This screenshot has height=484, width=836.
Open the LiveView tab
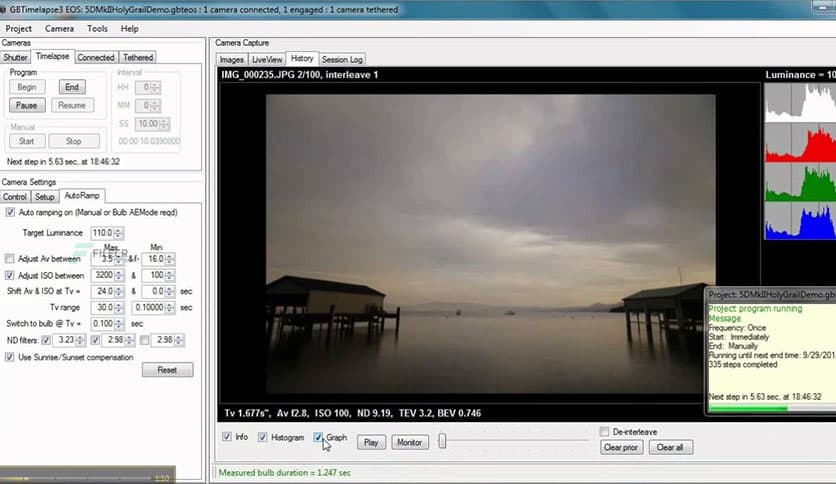click(267, 60)
